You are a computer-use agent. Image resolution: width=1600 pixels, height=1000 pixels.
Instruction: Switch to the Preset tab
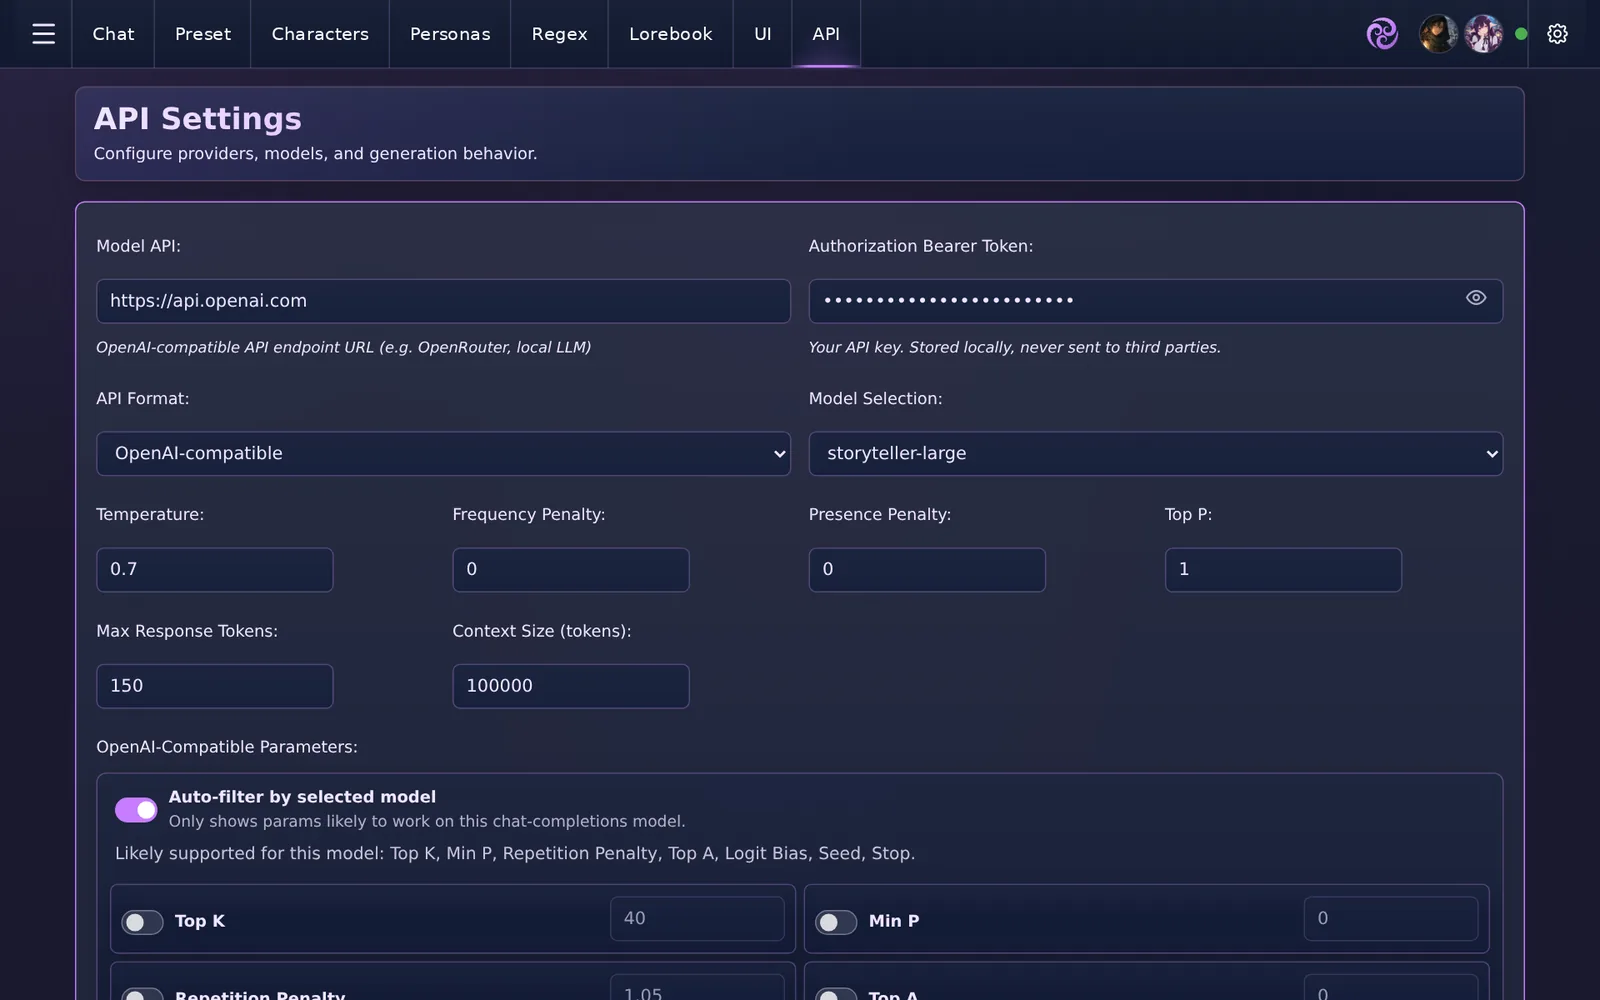[203, 34]
